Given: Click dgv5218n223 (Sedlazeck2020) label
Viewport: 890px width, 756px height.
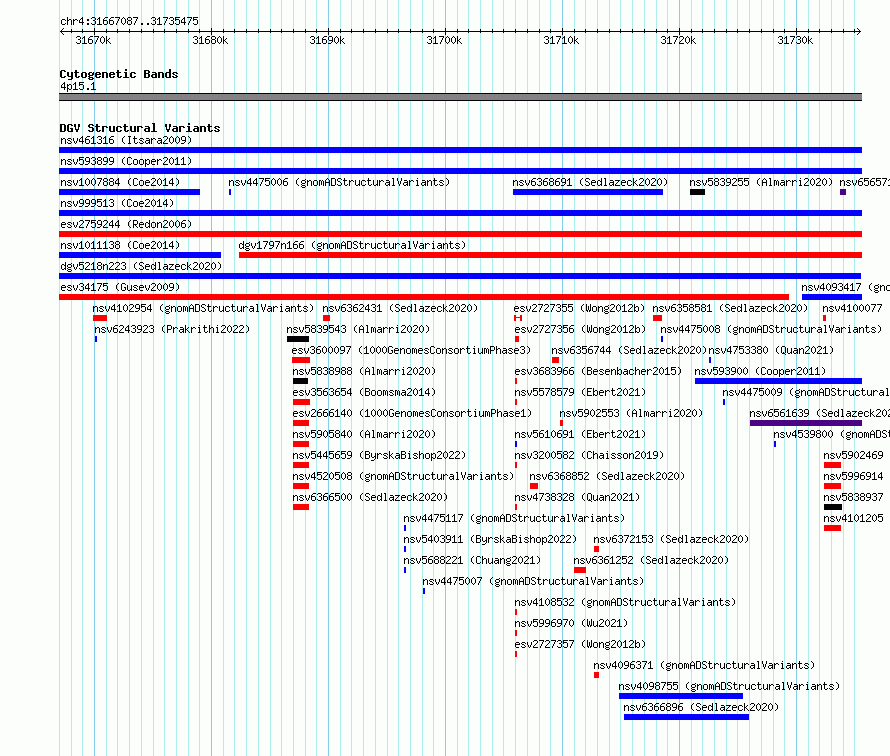Looking at the screenshot, I should coord(141,266).
